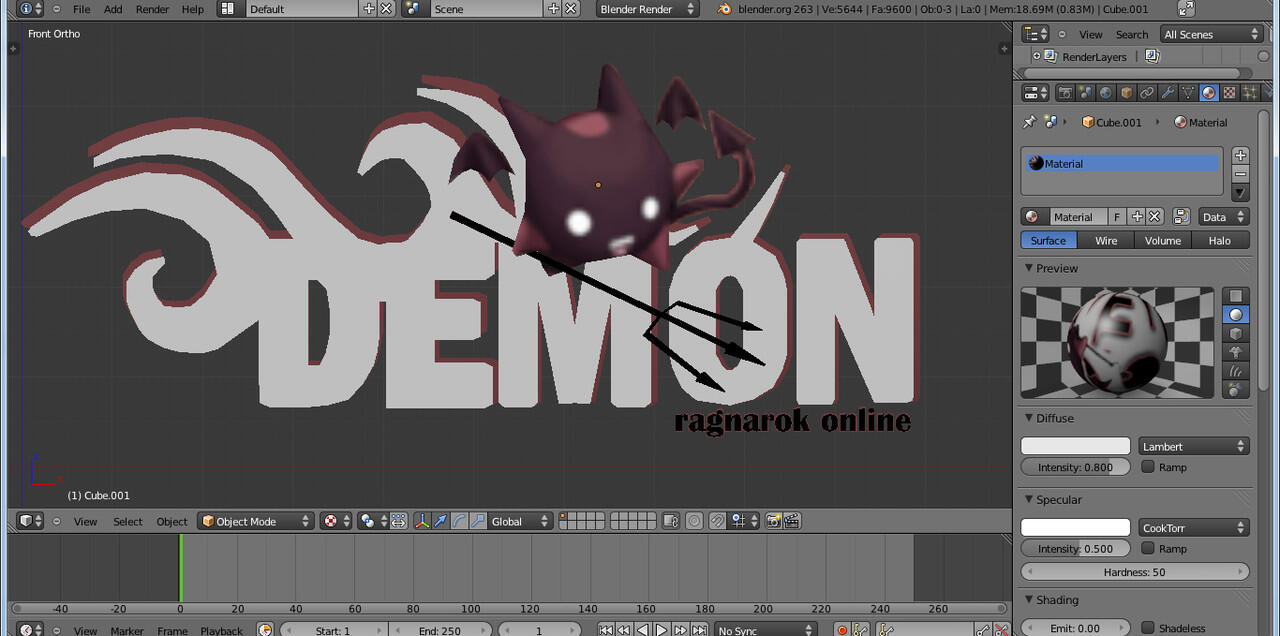Open the All Scenes outliner filter dropdown

(1212, 34)
